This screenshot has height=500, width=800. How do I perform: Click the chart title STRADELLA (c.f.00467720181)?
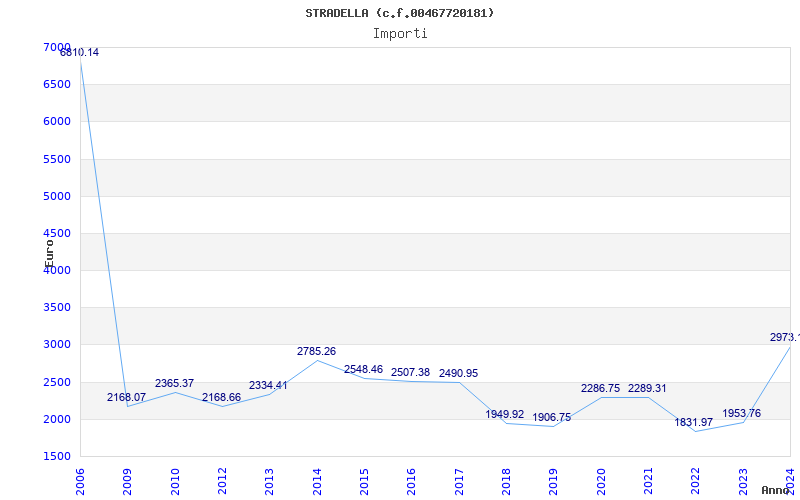399,13
